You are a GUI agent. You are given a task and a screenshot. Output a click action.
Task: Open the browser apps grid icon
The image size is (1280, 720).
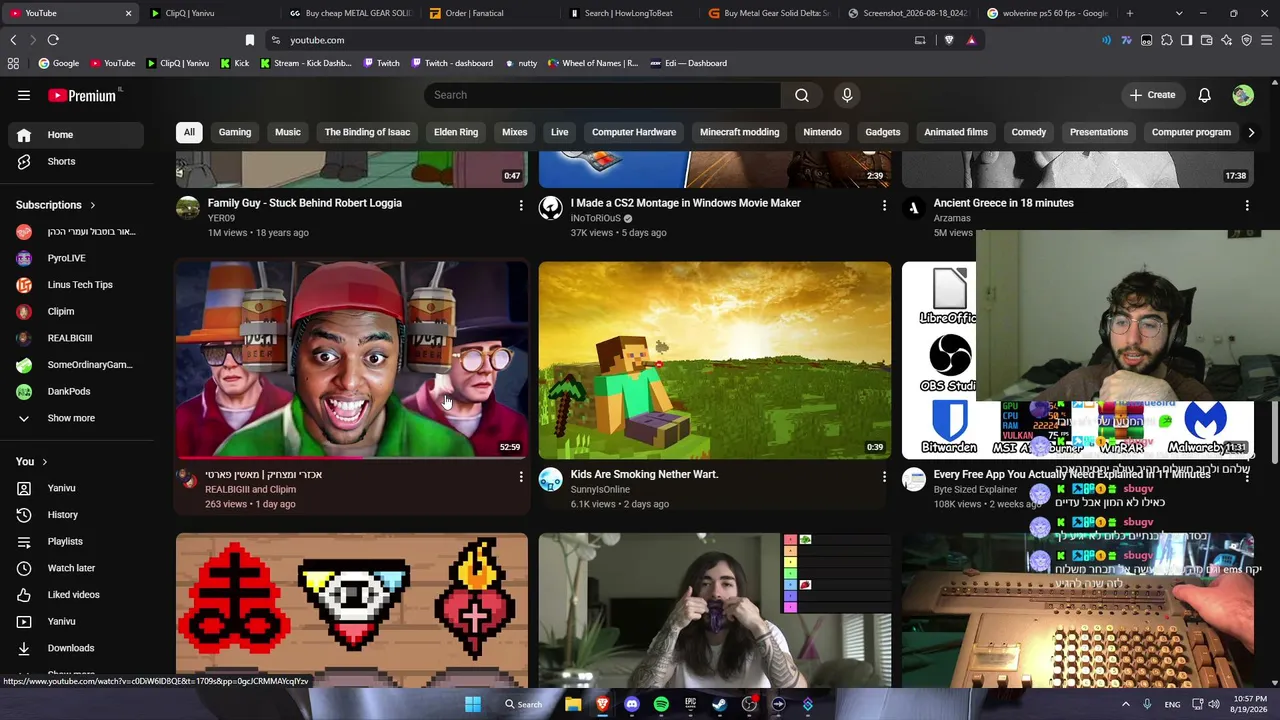coord(13,63)
